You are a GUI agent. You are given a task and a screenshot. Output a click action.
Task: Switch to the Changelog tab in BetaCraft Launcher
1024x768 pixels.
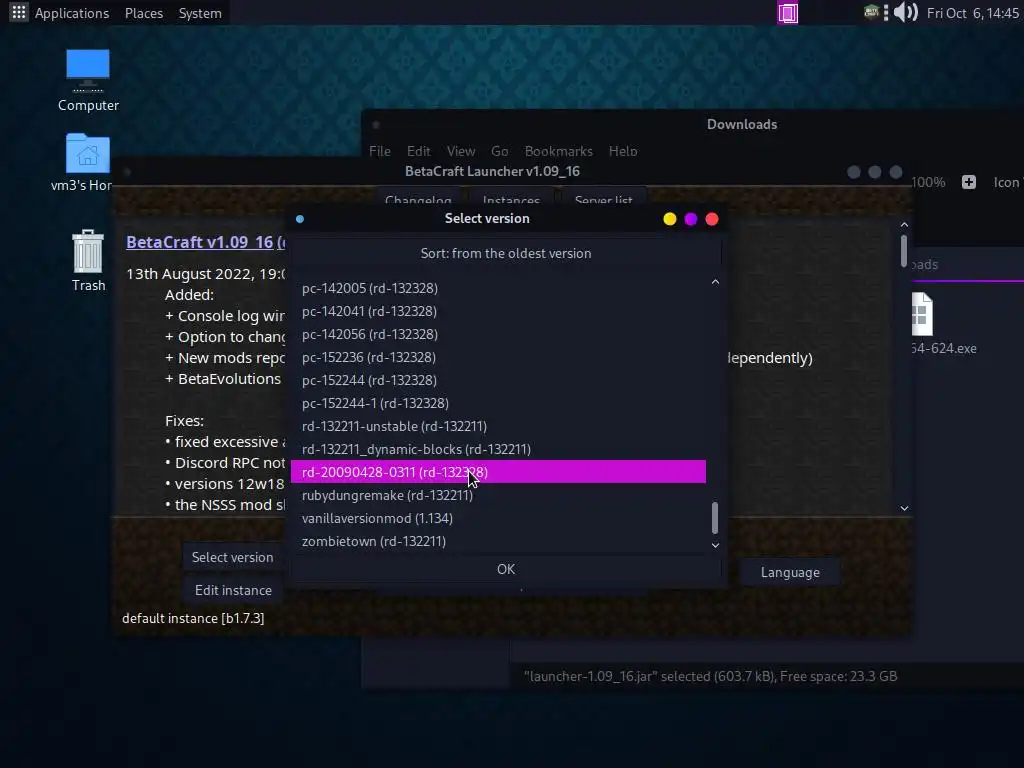tap(418, 199)
